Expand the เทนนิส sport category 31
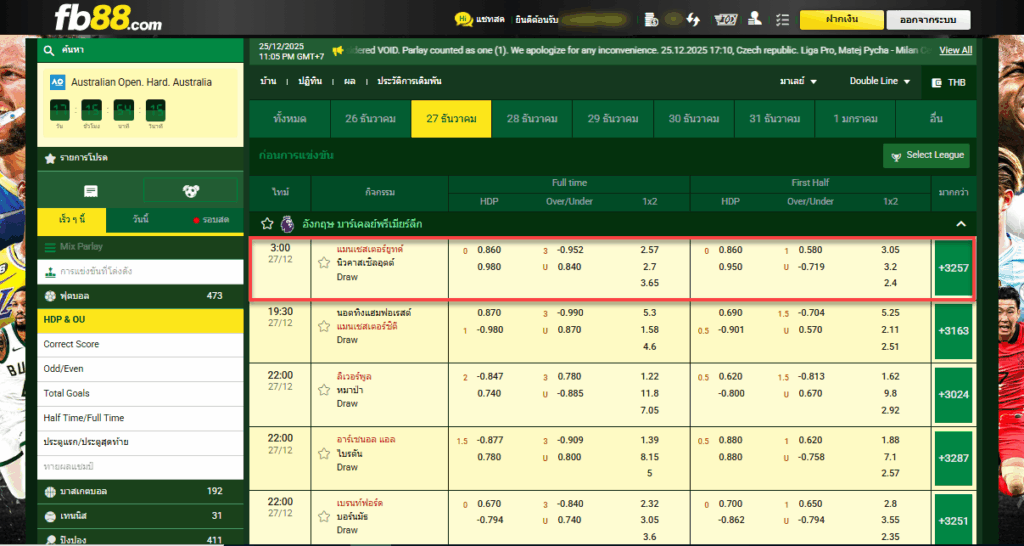 (140, 516)
